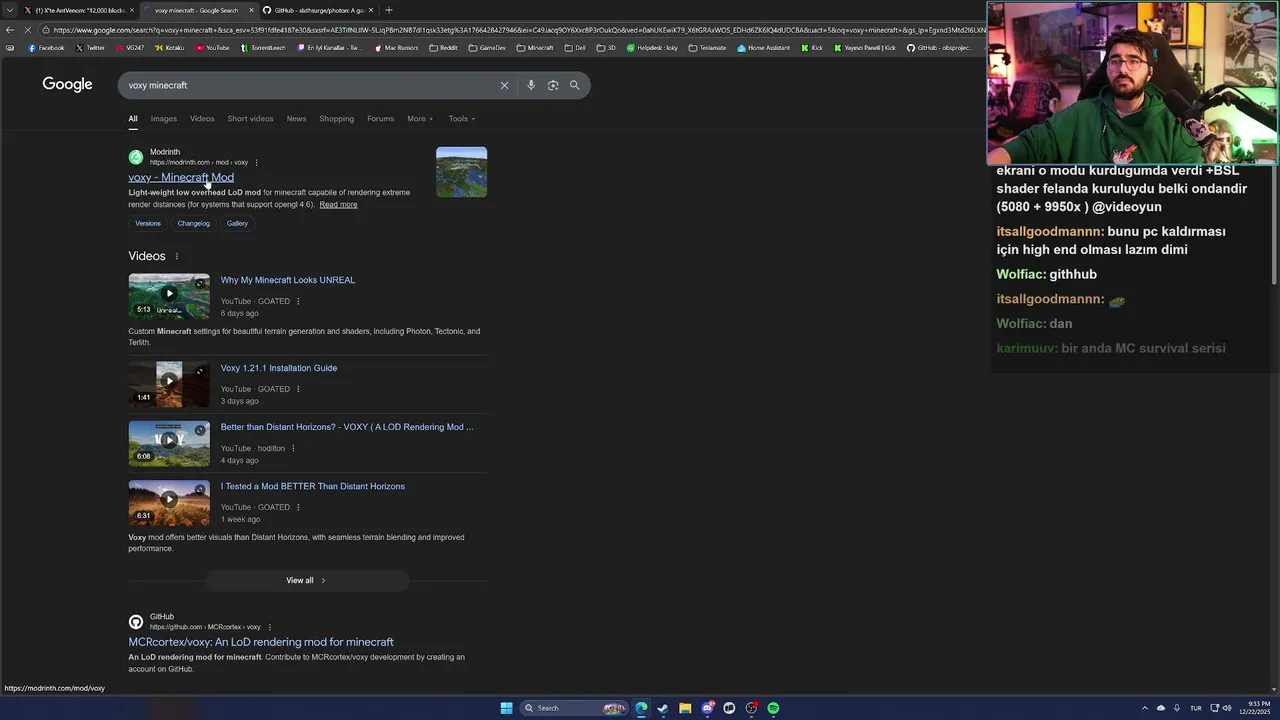
Task: Open the Modrinth result preview image
Action: point(462,172)
